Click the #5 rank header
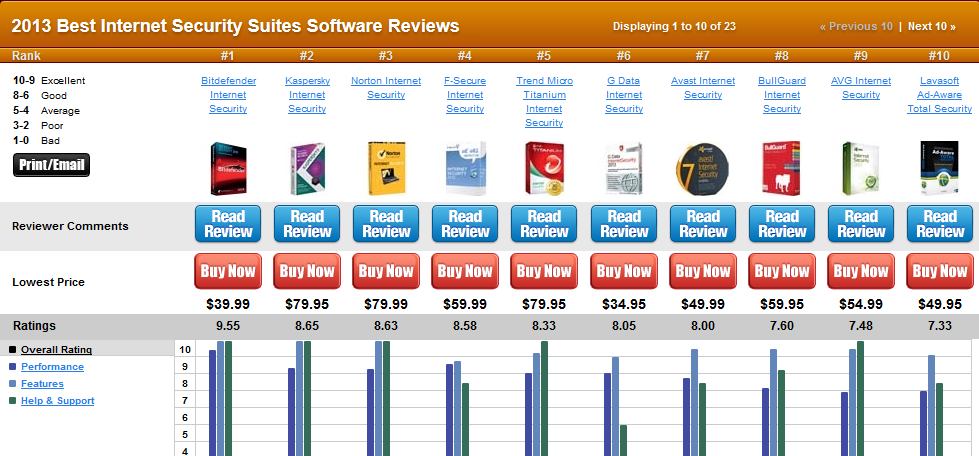Screen dimensions: 979x456 [x=544, y=56]
